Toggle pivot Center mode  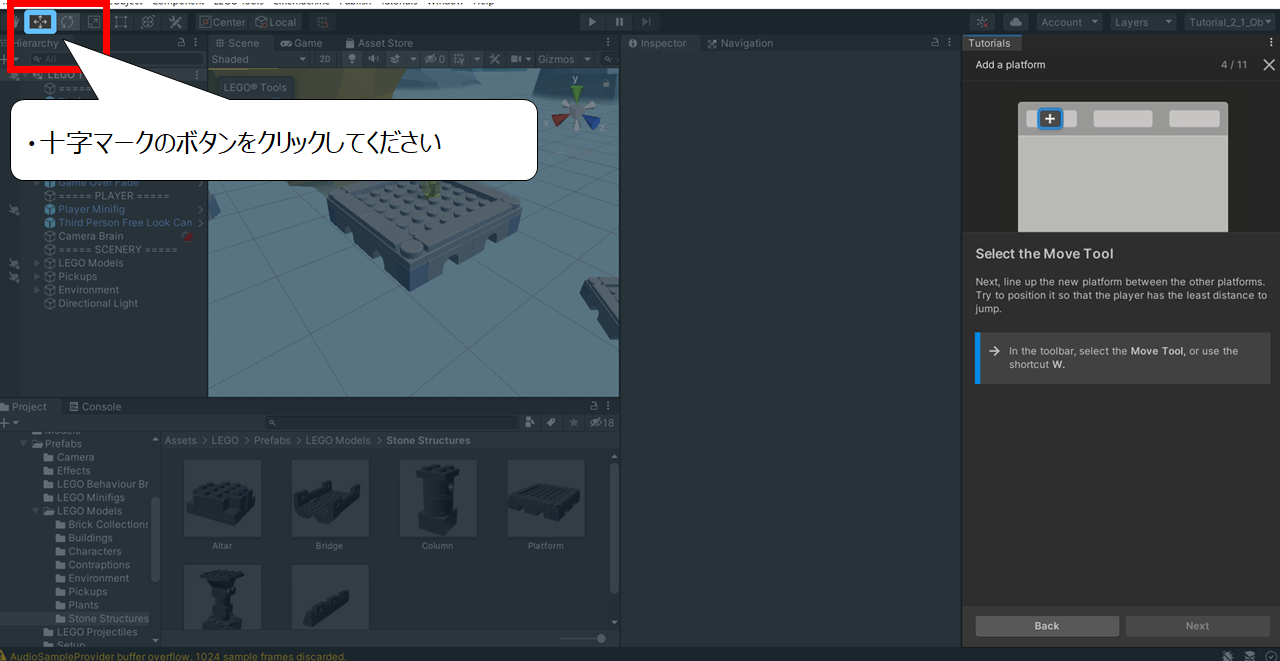tap(221, 22)
